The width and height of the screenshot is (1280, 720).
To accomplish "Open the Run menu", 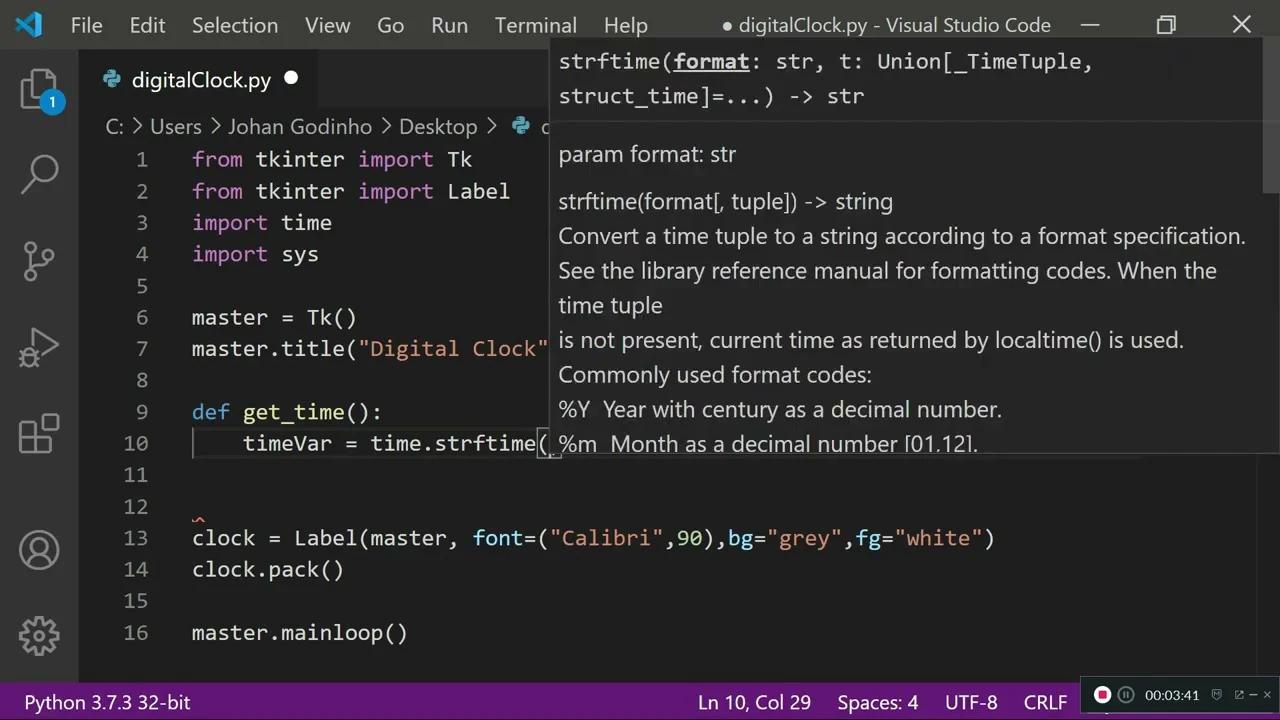I will click(449, 25).
